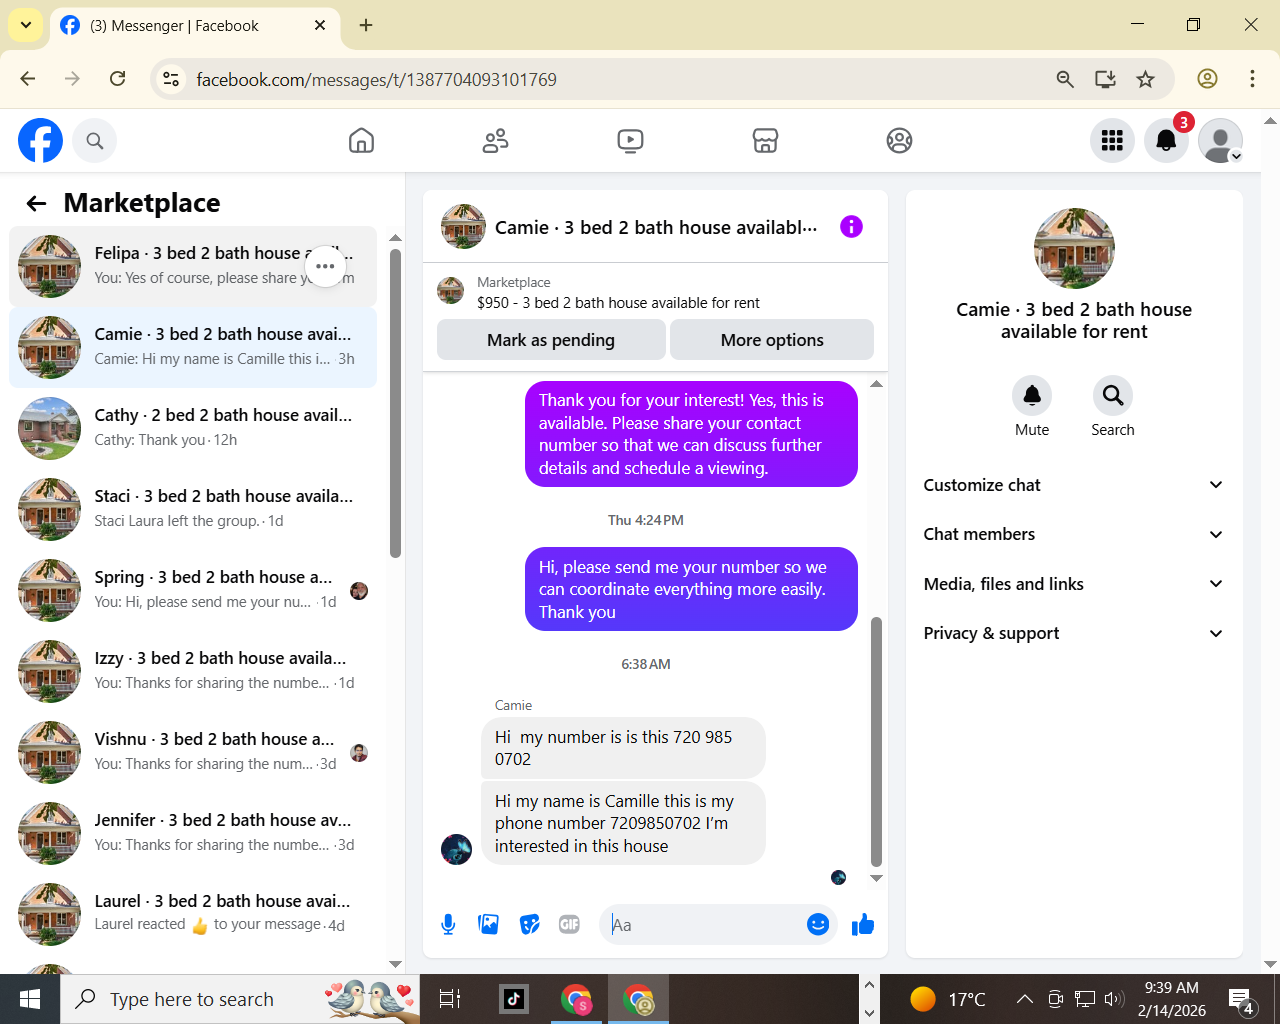
Task: Click the browser address bar URL
Action: coord(376,79)
